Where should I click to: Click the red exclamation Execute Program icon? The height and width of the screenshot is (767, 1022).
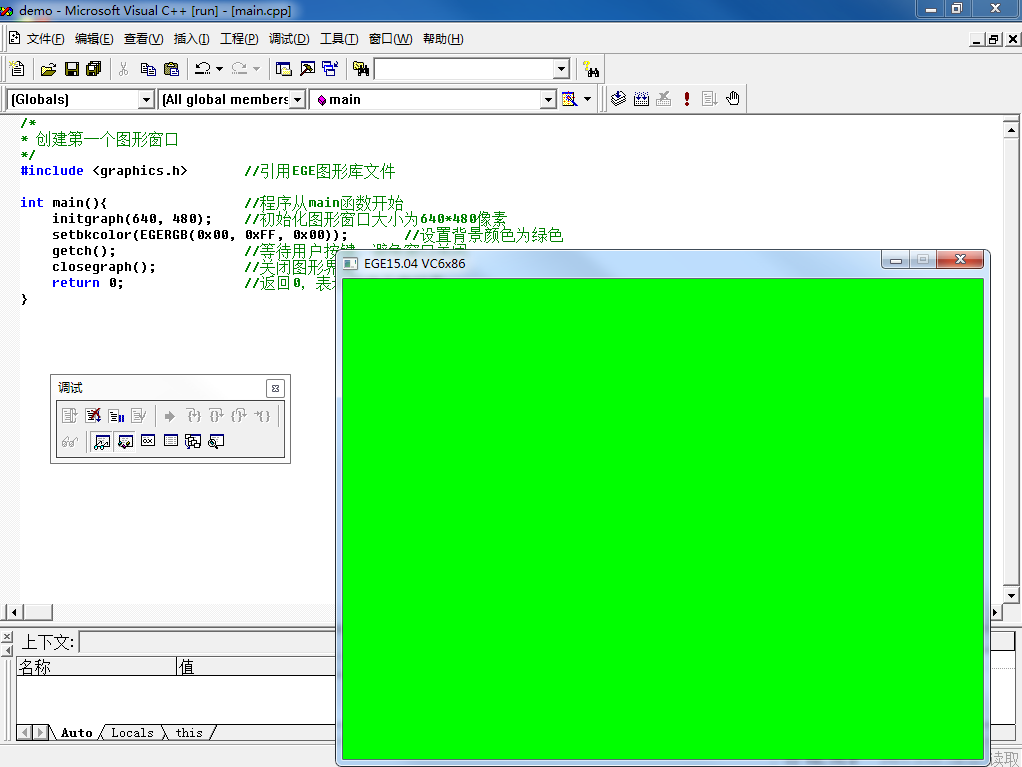point(687,99)
